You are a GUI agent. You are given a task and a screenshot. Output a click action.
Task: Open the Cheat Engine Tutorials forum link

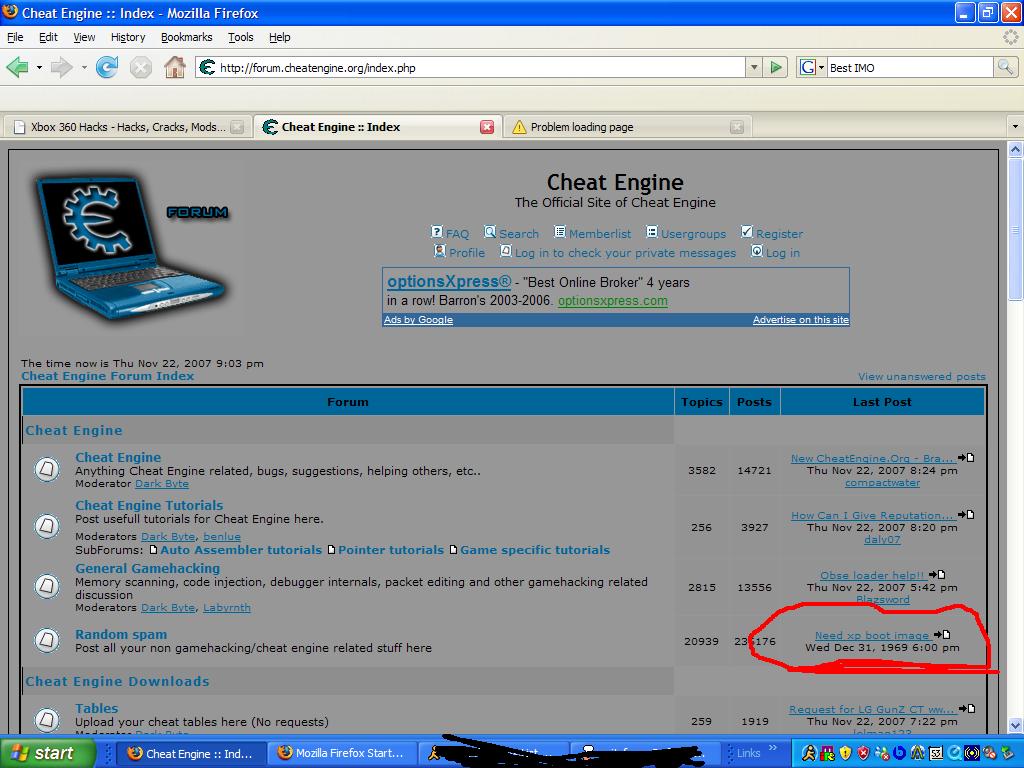pyautogui.click(x=149, y=505)
